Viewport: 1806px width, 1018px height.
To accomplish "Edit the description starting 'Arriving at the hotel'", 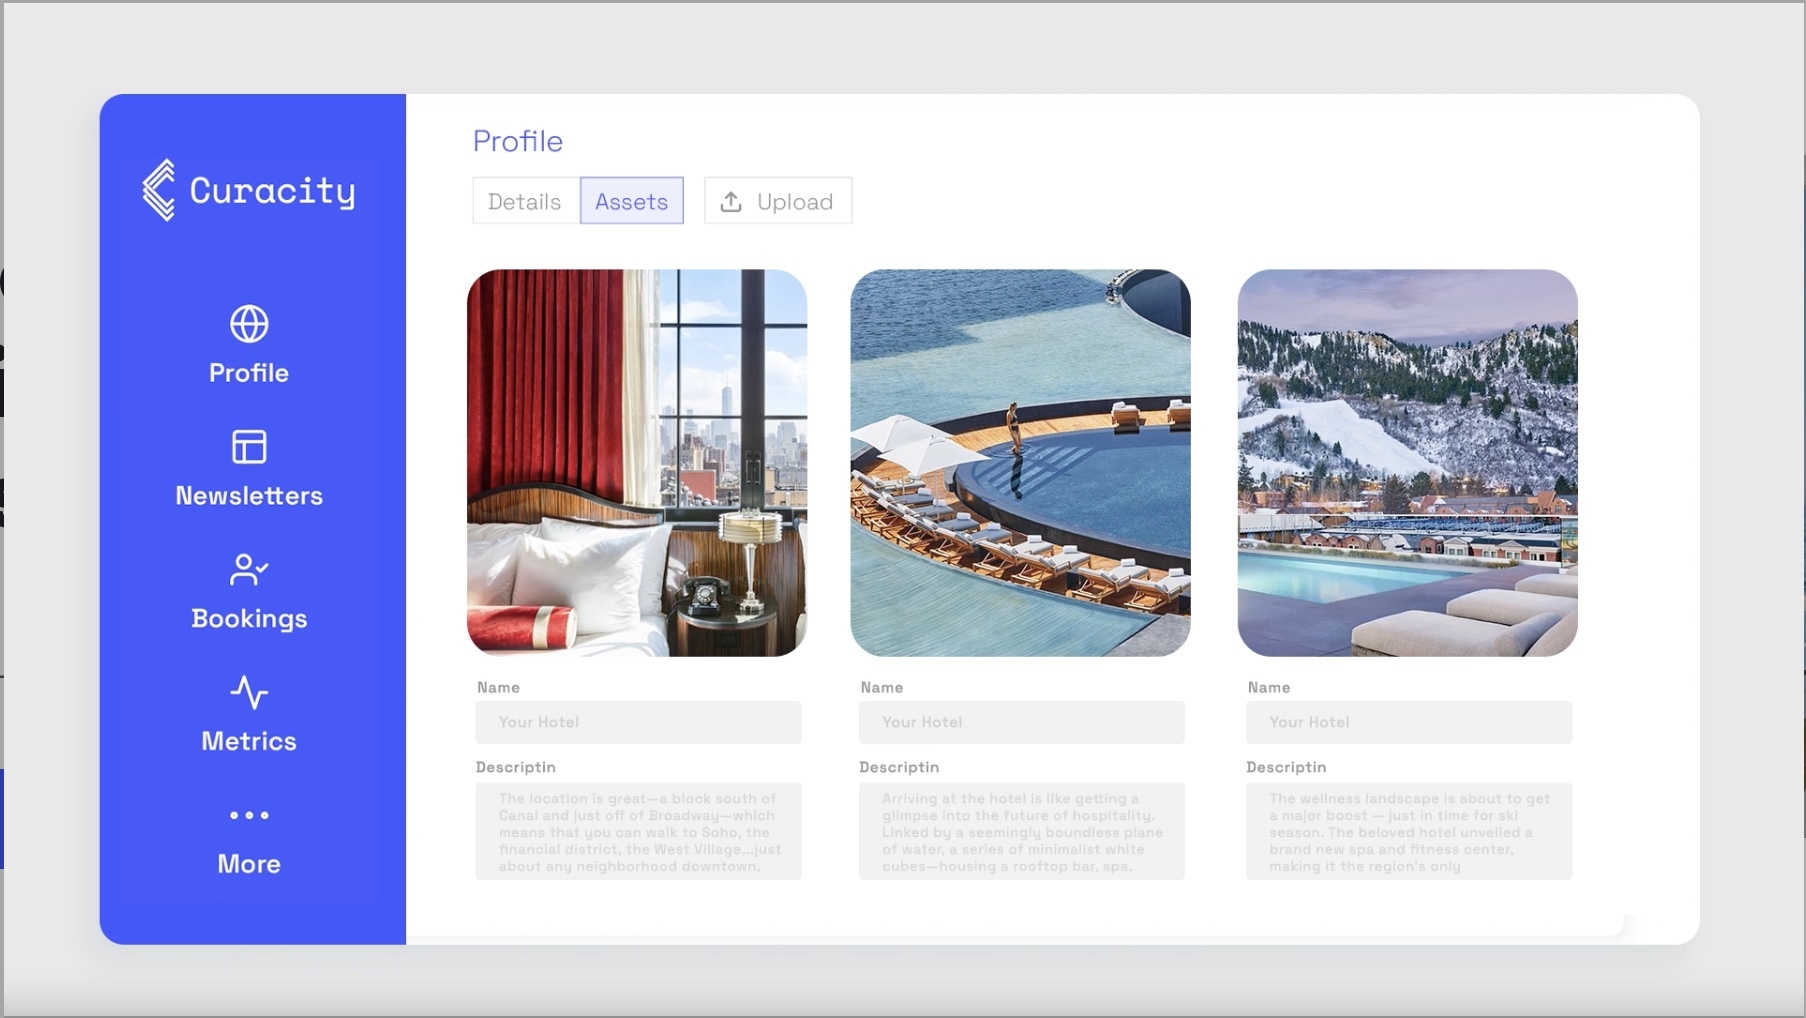I will (x=1022, y=832).
